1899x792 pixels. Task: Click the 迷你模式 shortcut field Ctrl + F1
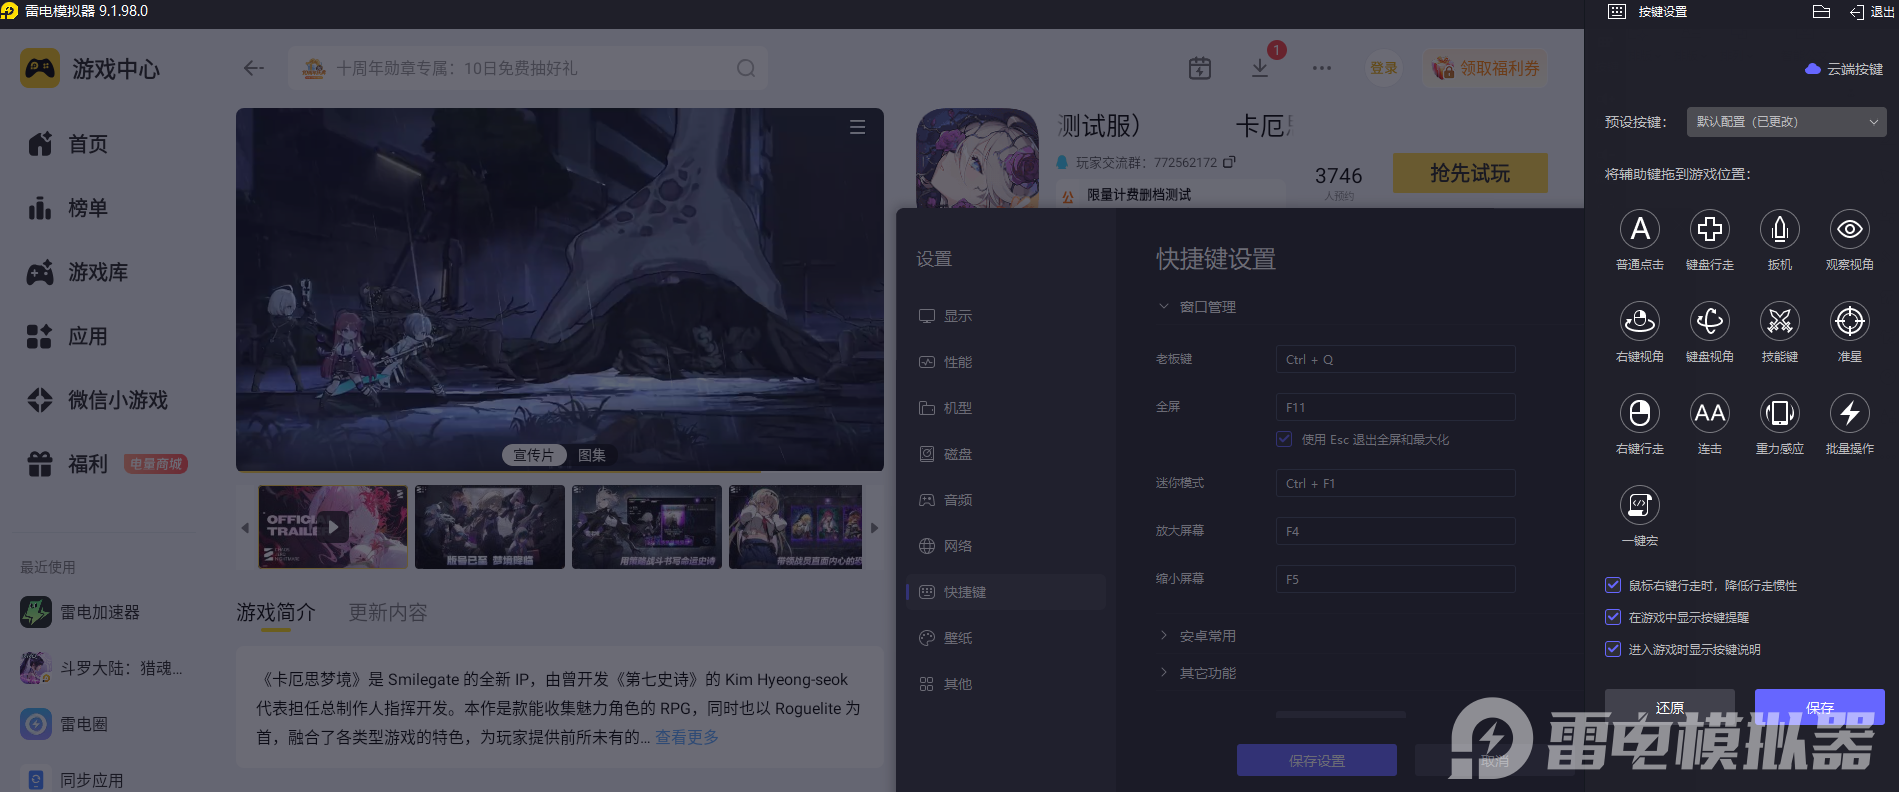click(1395, 483)
